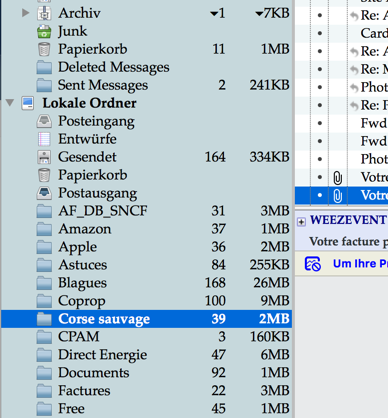Image resolution: width=388 pixels, height=418 pixels.
Task: Click the Posteingang inbox icon
Action: point(44,121)
